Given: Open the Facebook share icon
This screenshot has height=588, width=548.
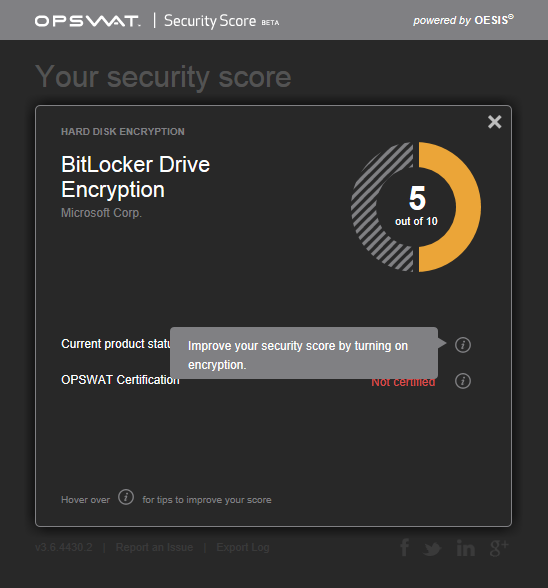Looking at the screenshot, I should (x=404, y=548).
